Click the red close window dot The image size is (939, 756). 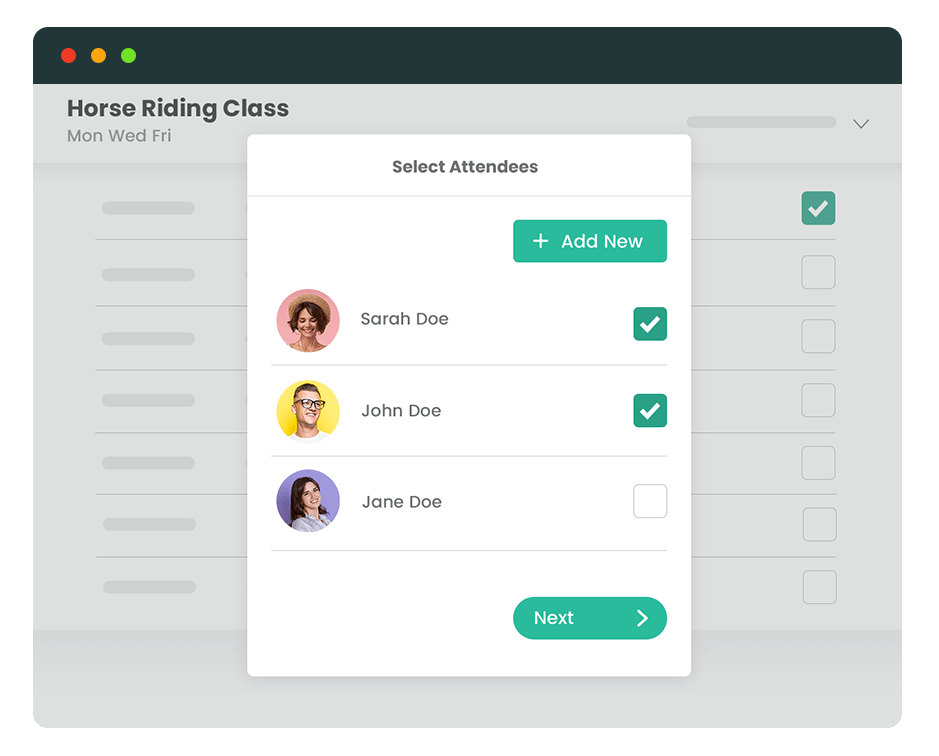click(x=69, y=56)
